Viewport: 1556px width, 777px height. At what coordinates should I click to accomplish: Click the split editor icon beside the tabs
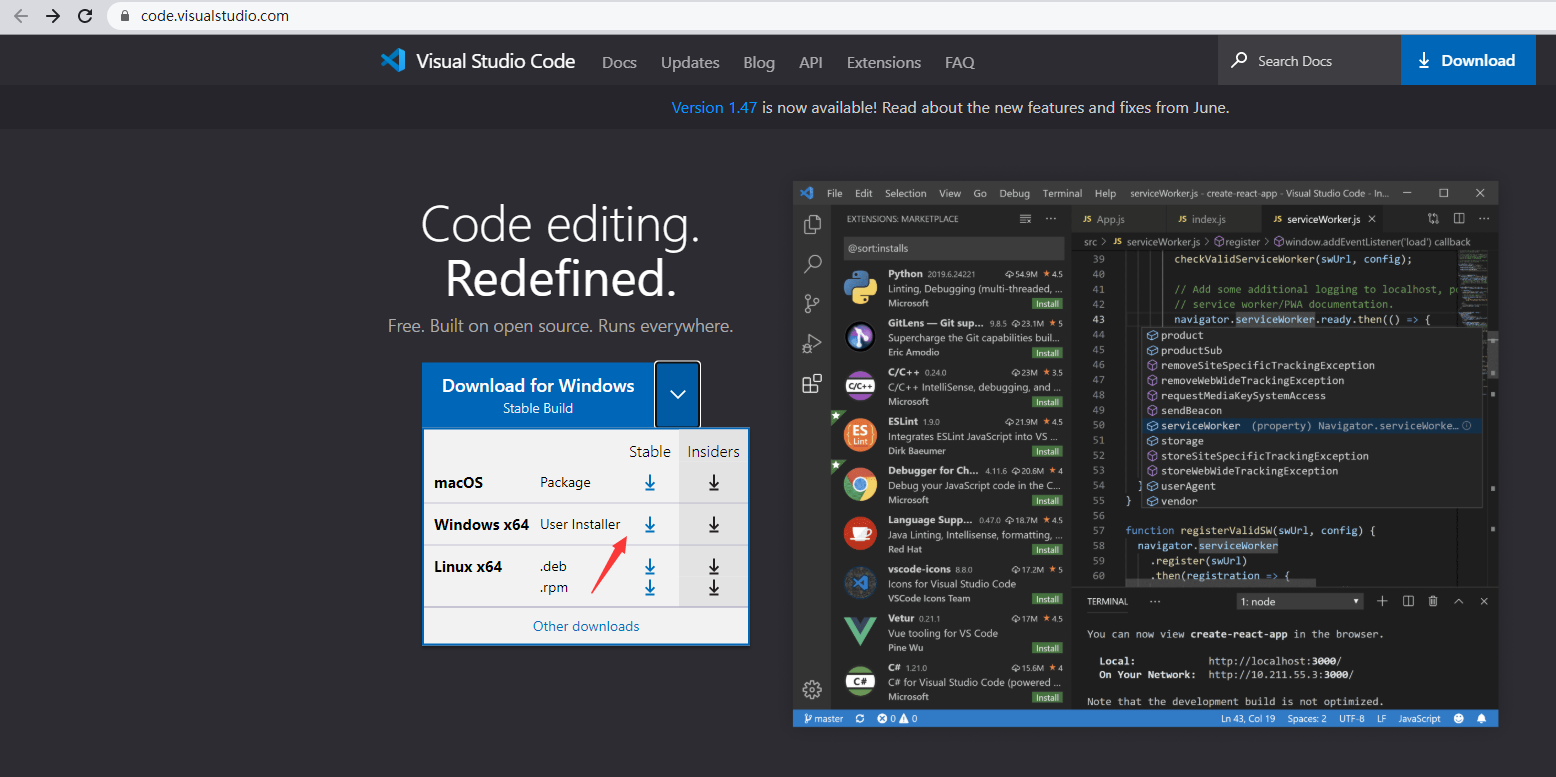1459,219
